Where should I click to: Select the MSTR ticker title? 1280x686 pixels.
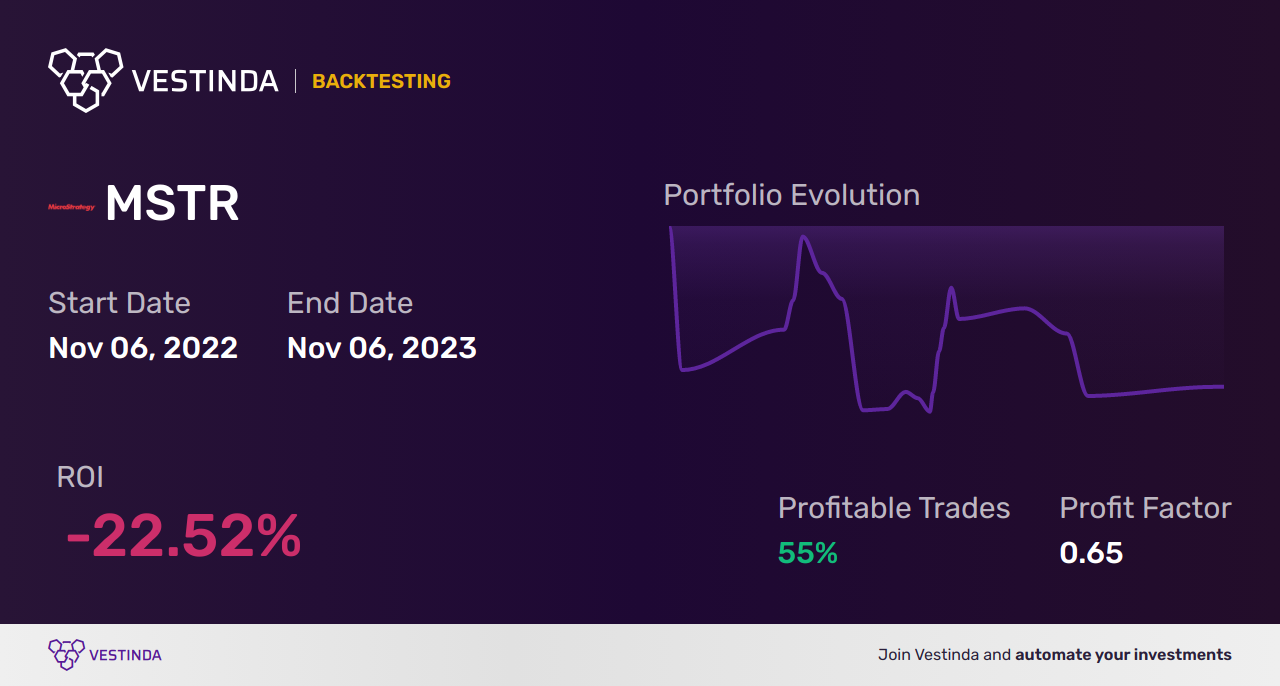[x=172, y=204]
